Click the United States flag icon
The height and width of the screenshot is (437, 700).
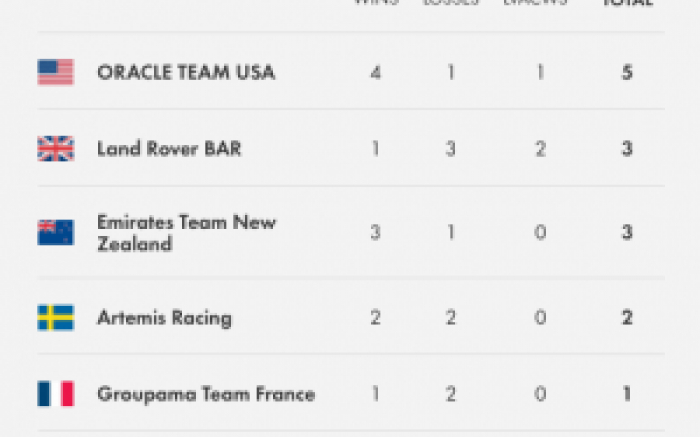pos(56,72)
